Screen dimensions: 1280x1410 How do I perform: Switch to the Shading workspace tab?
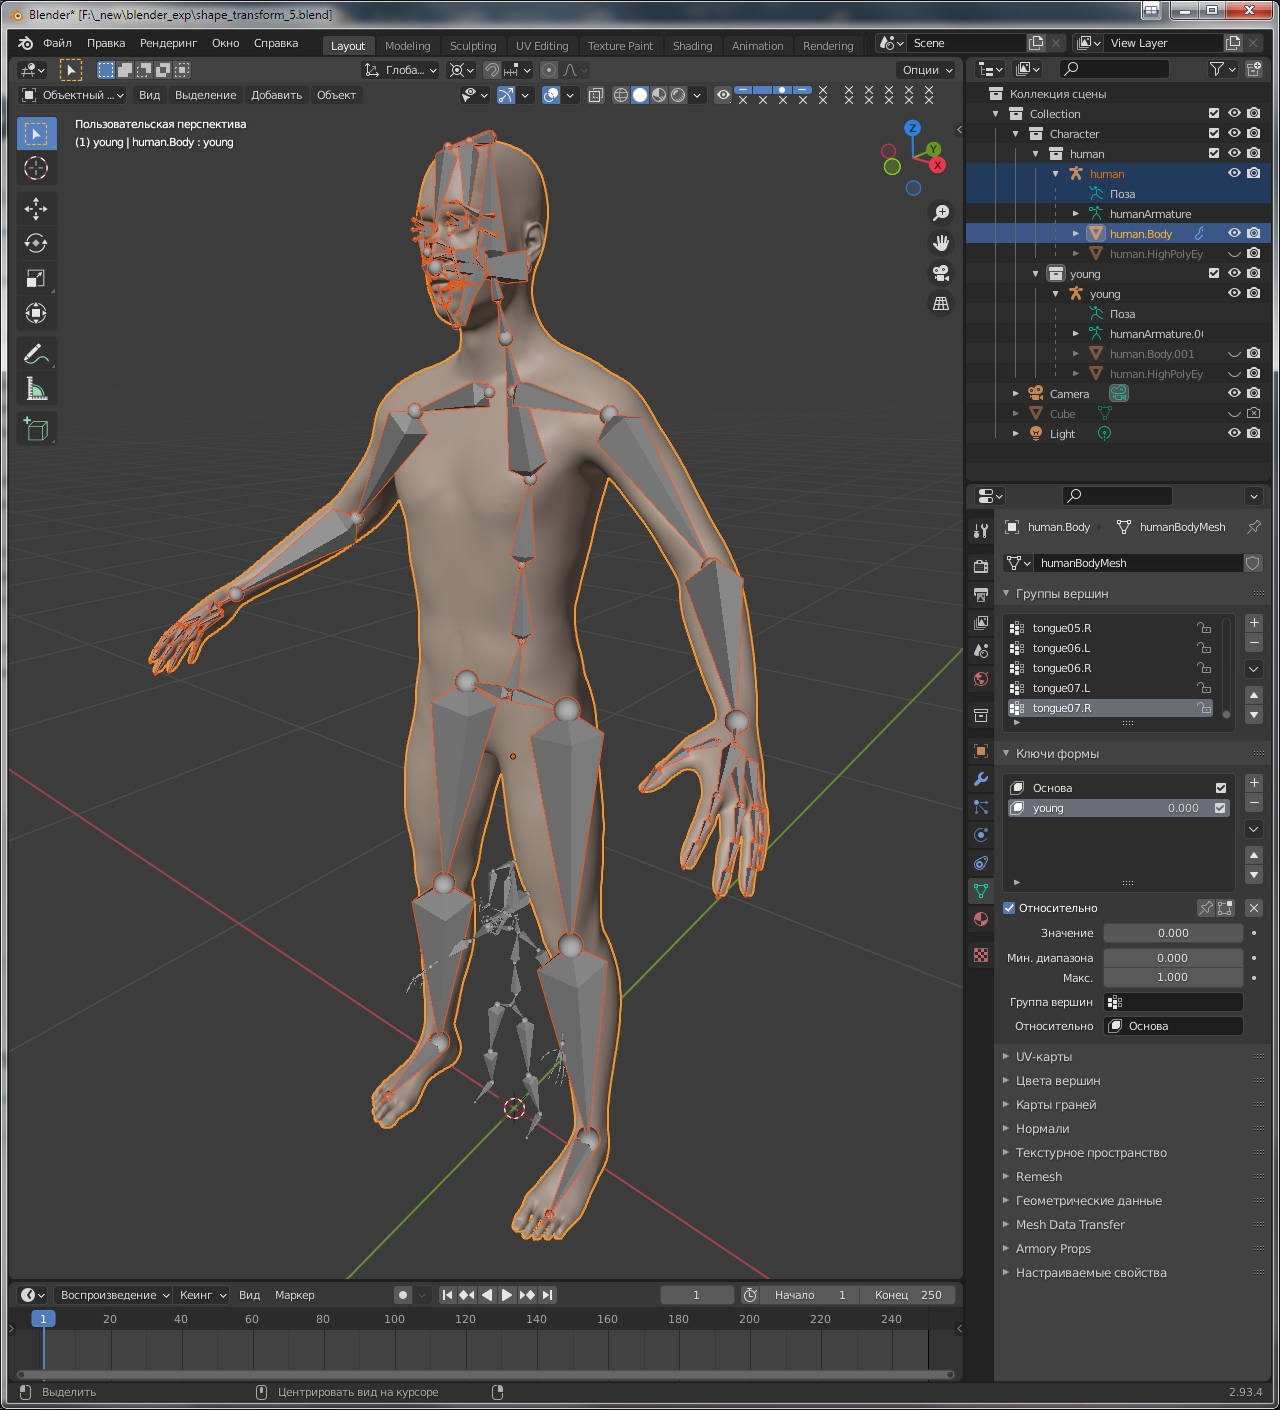(692, 46)
